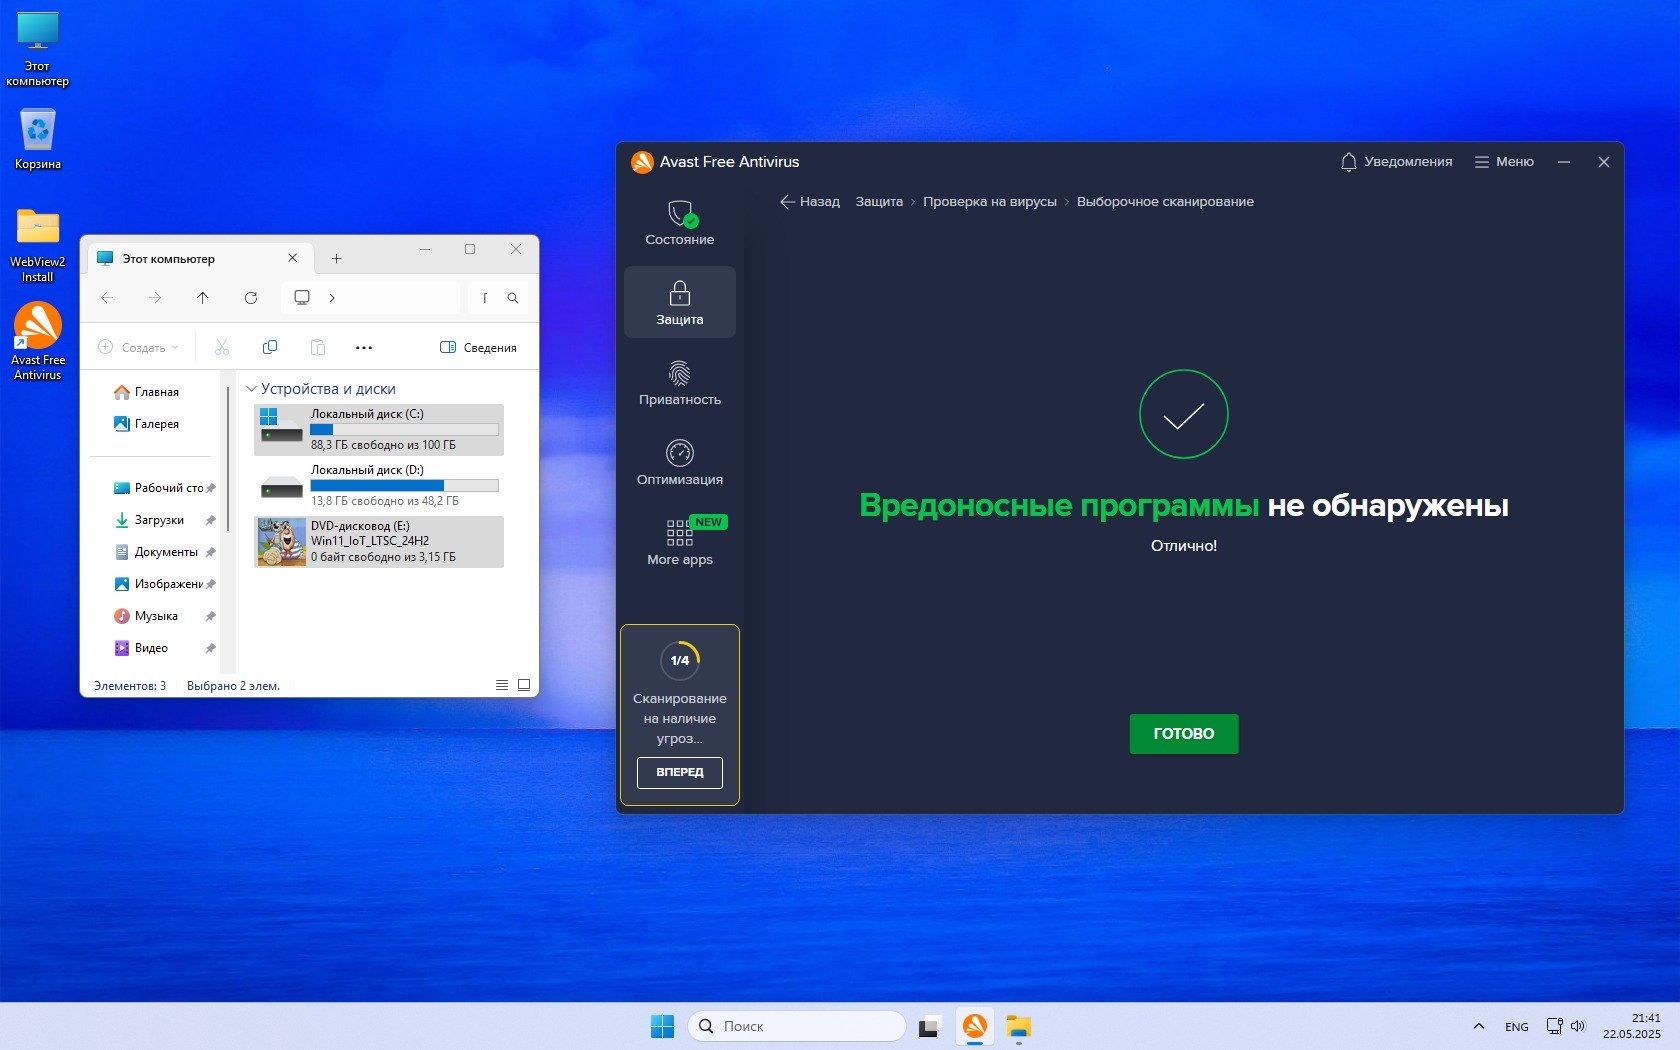Go to Оптимизация gauge section in Avast
Viewport: 1680px width, 1050px height.
[680, 463]
